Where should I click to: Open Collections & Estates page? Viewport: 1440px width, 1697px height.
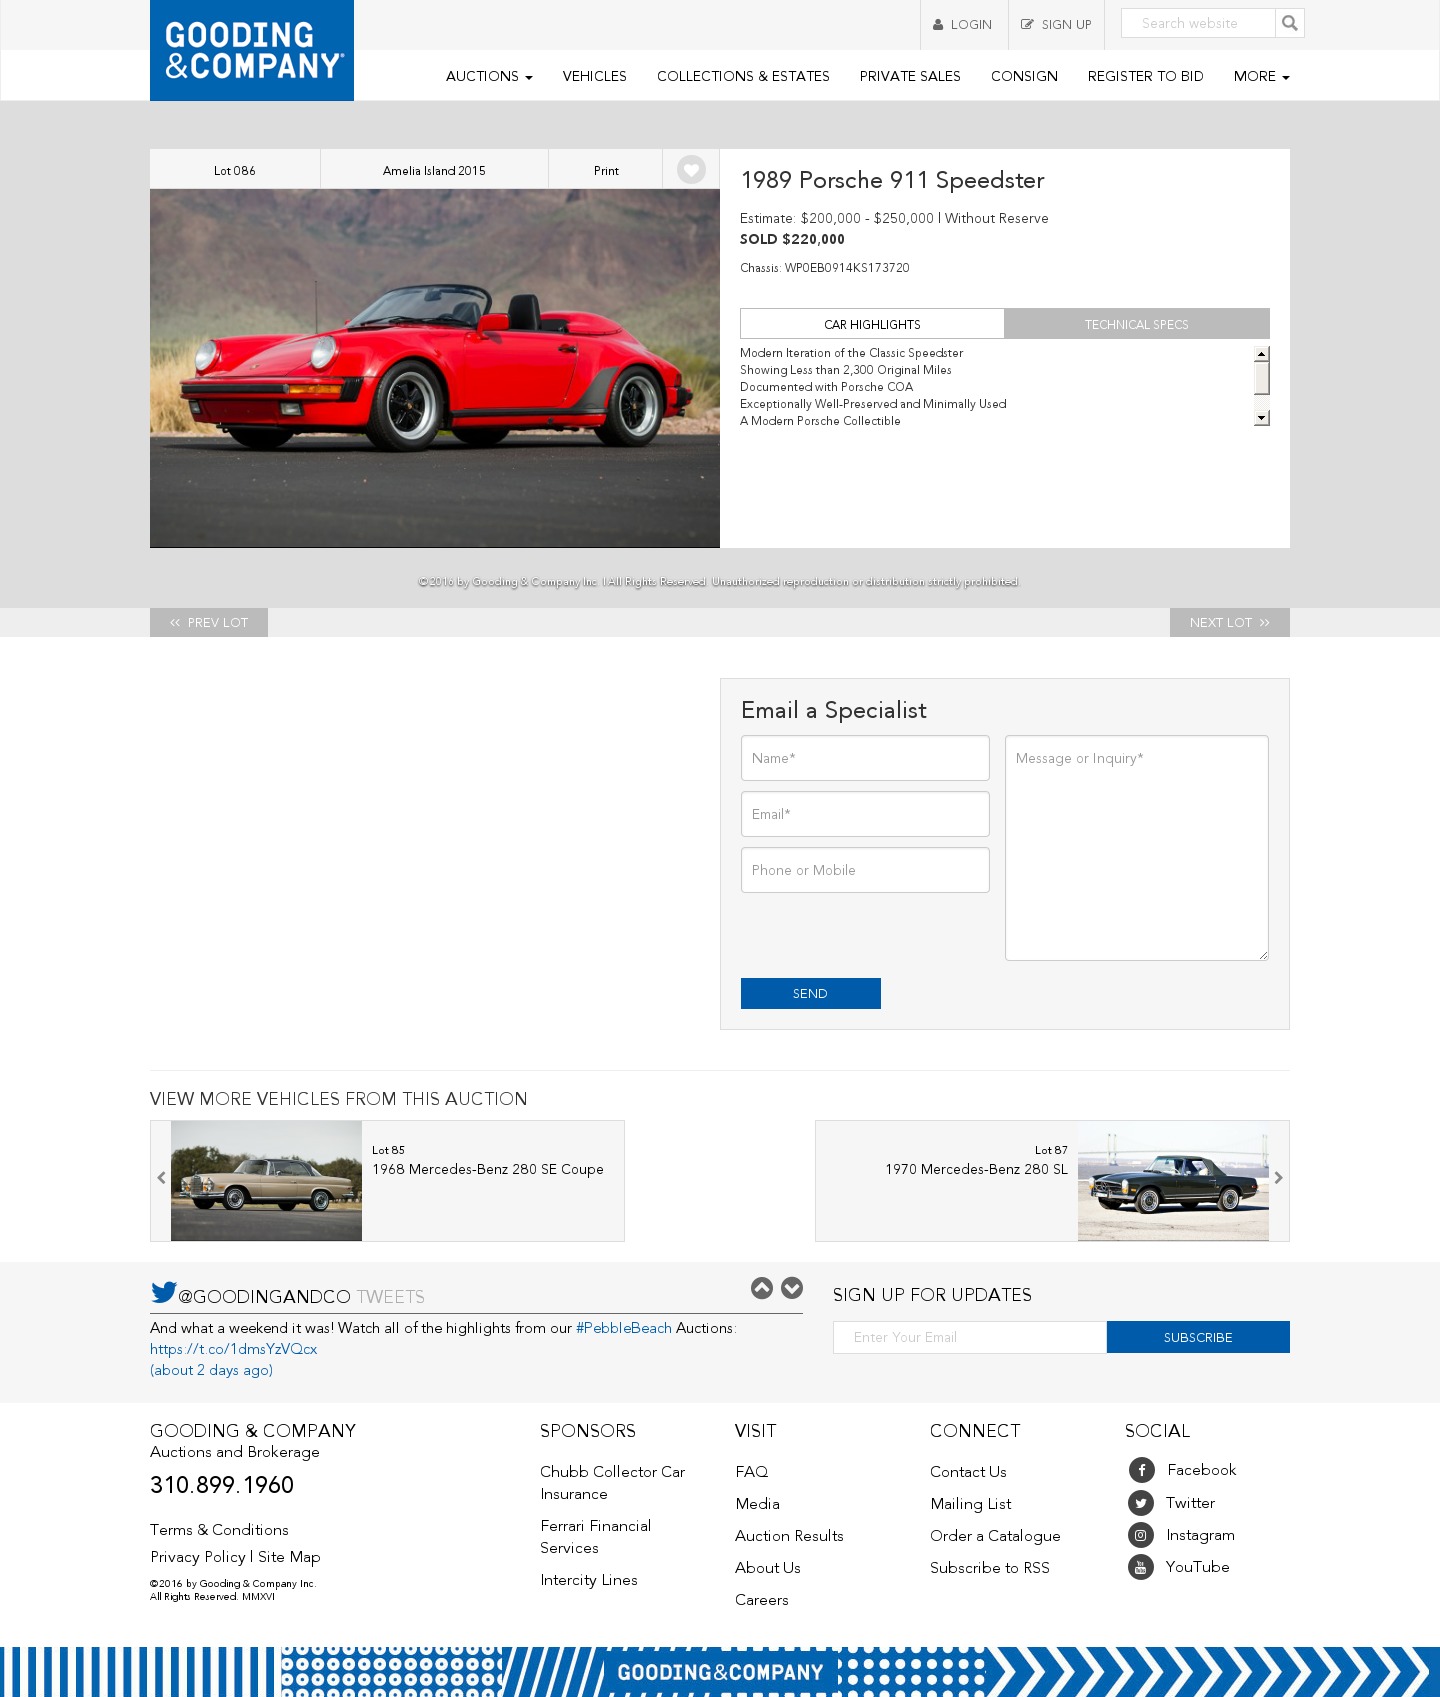tap(743, 76)
